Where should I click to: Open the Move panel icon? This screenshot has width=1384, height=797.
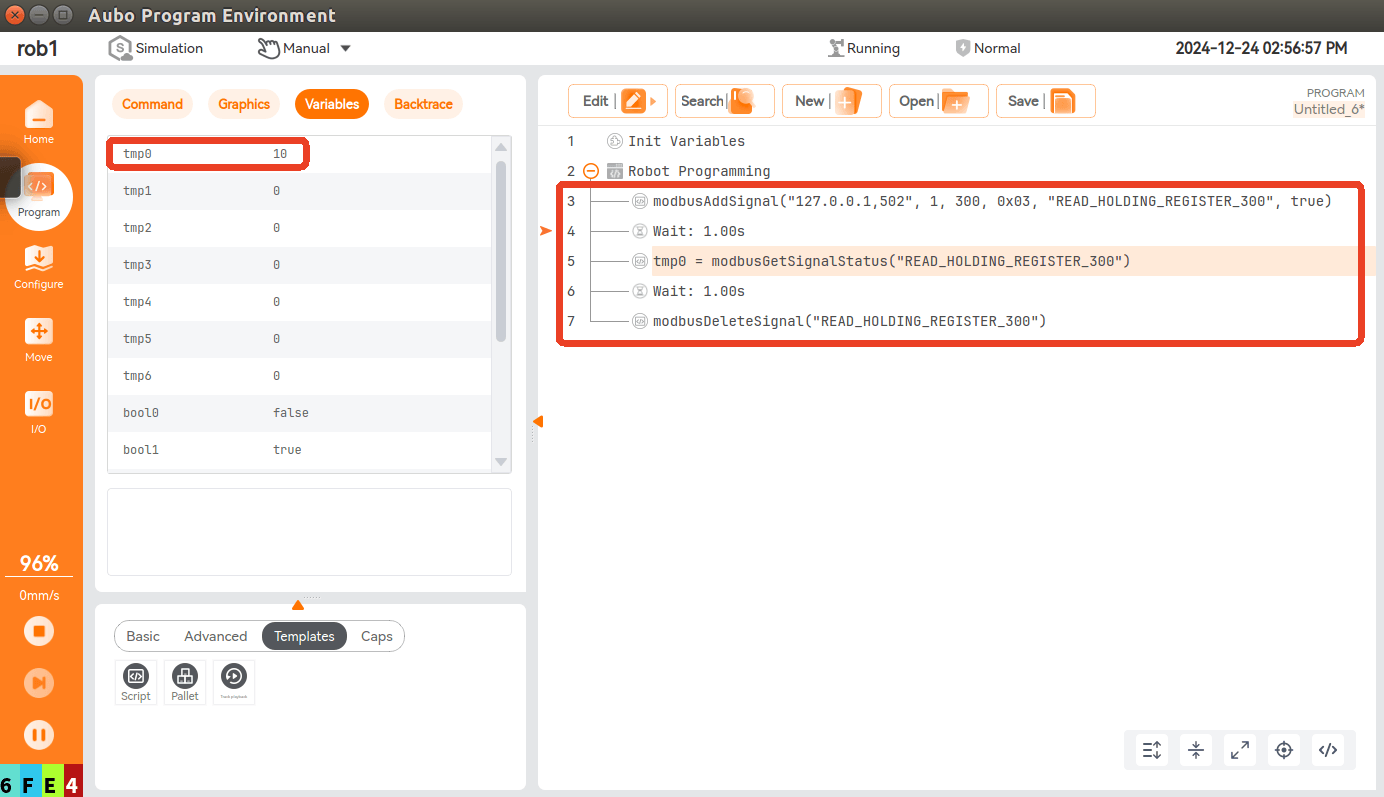tap(39, 340)
